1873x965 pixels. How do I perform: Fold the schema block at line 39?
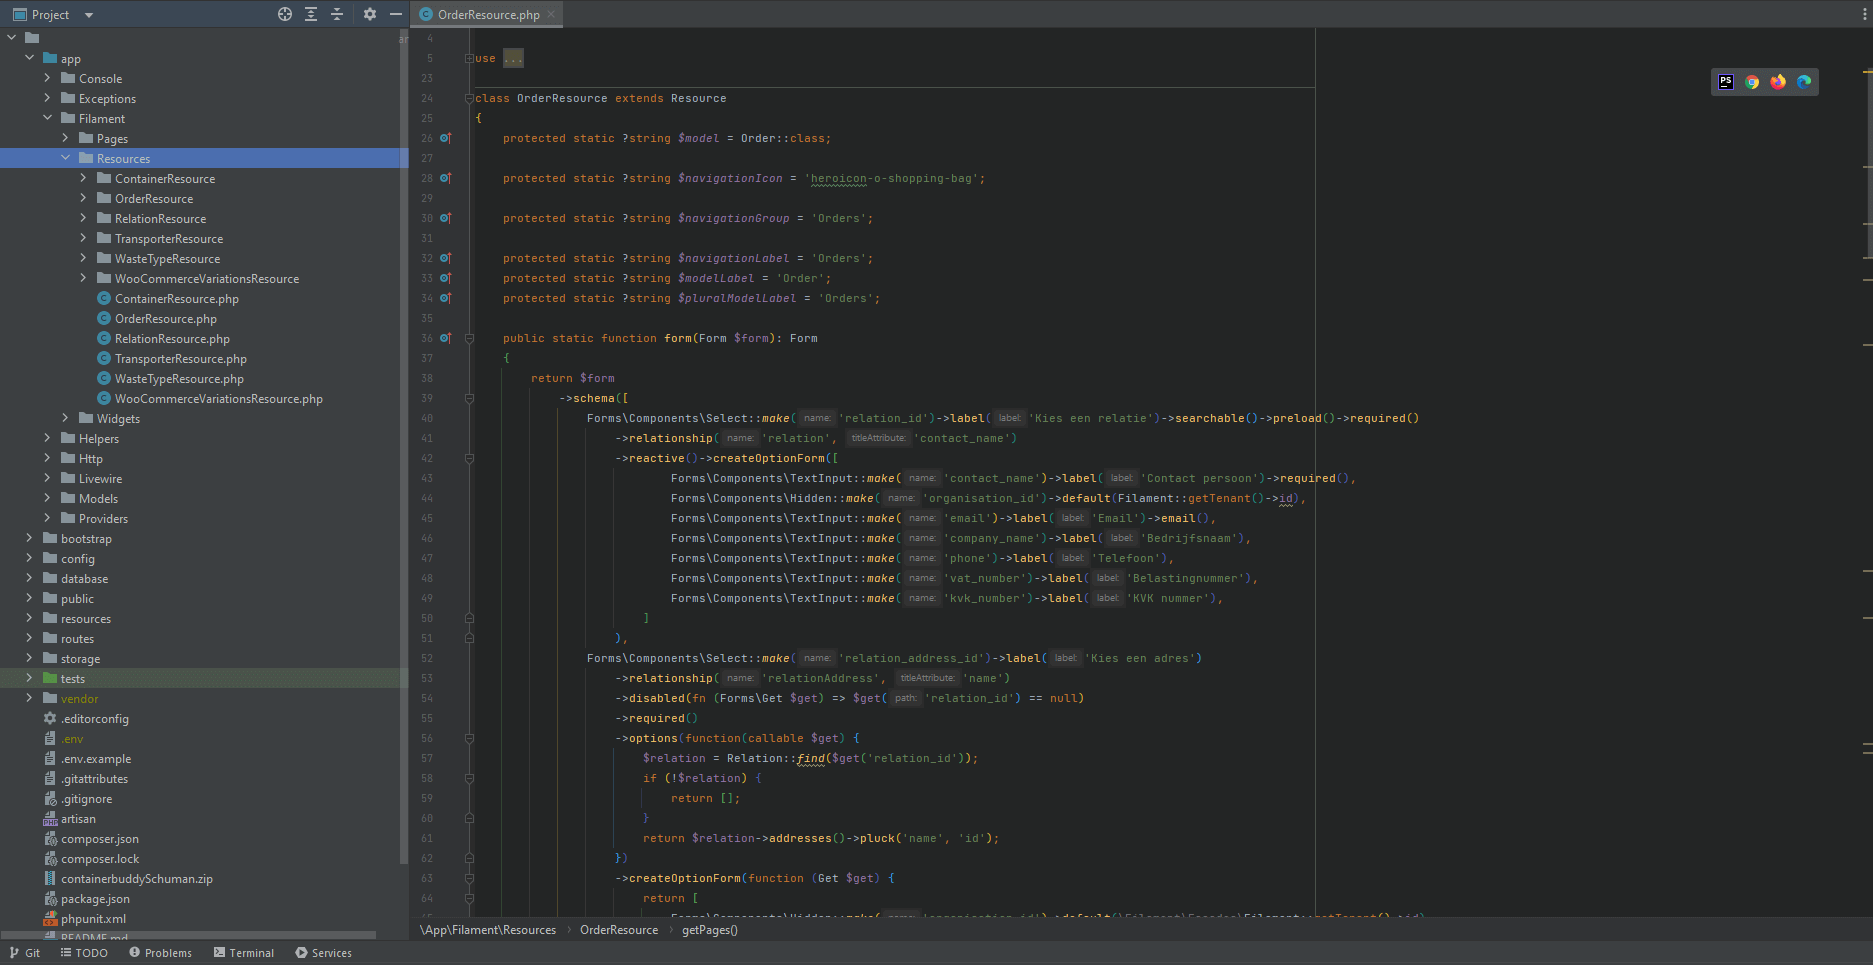point(469,398)
